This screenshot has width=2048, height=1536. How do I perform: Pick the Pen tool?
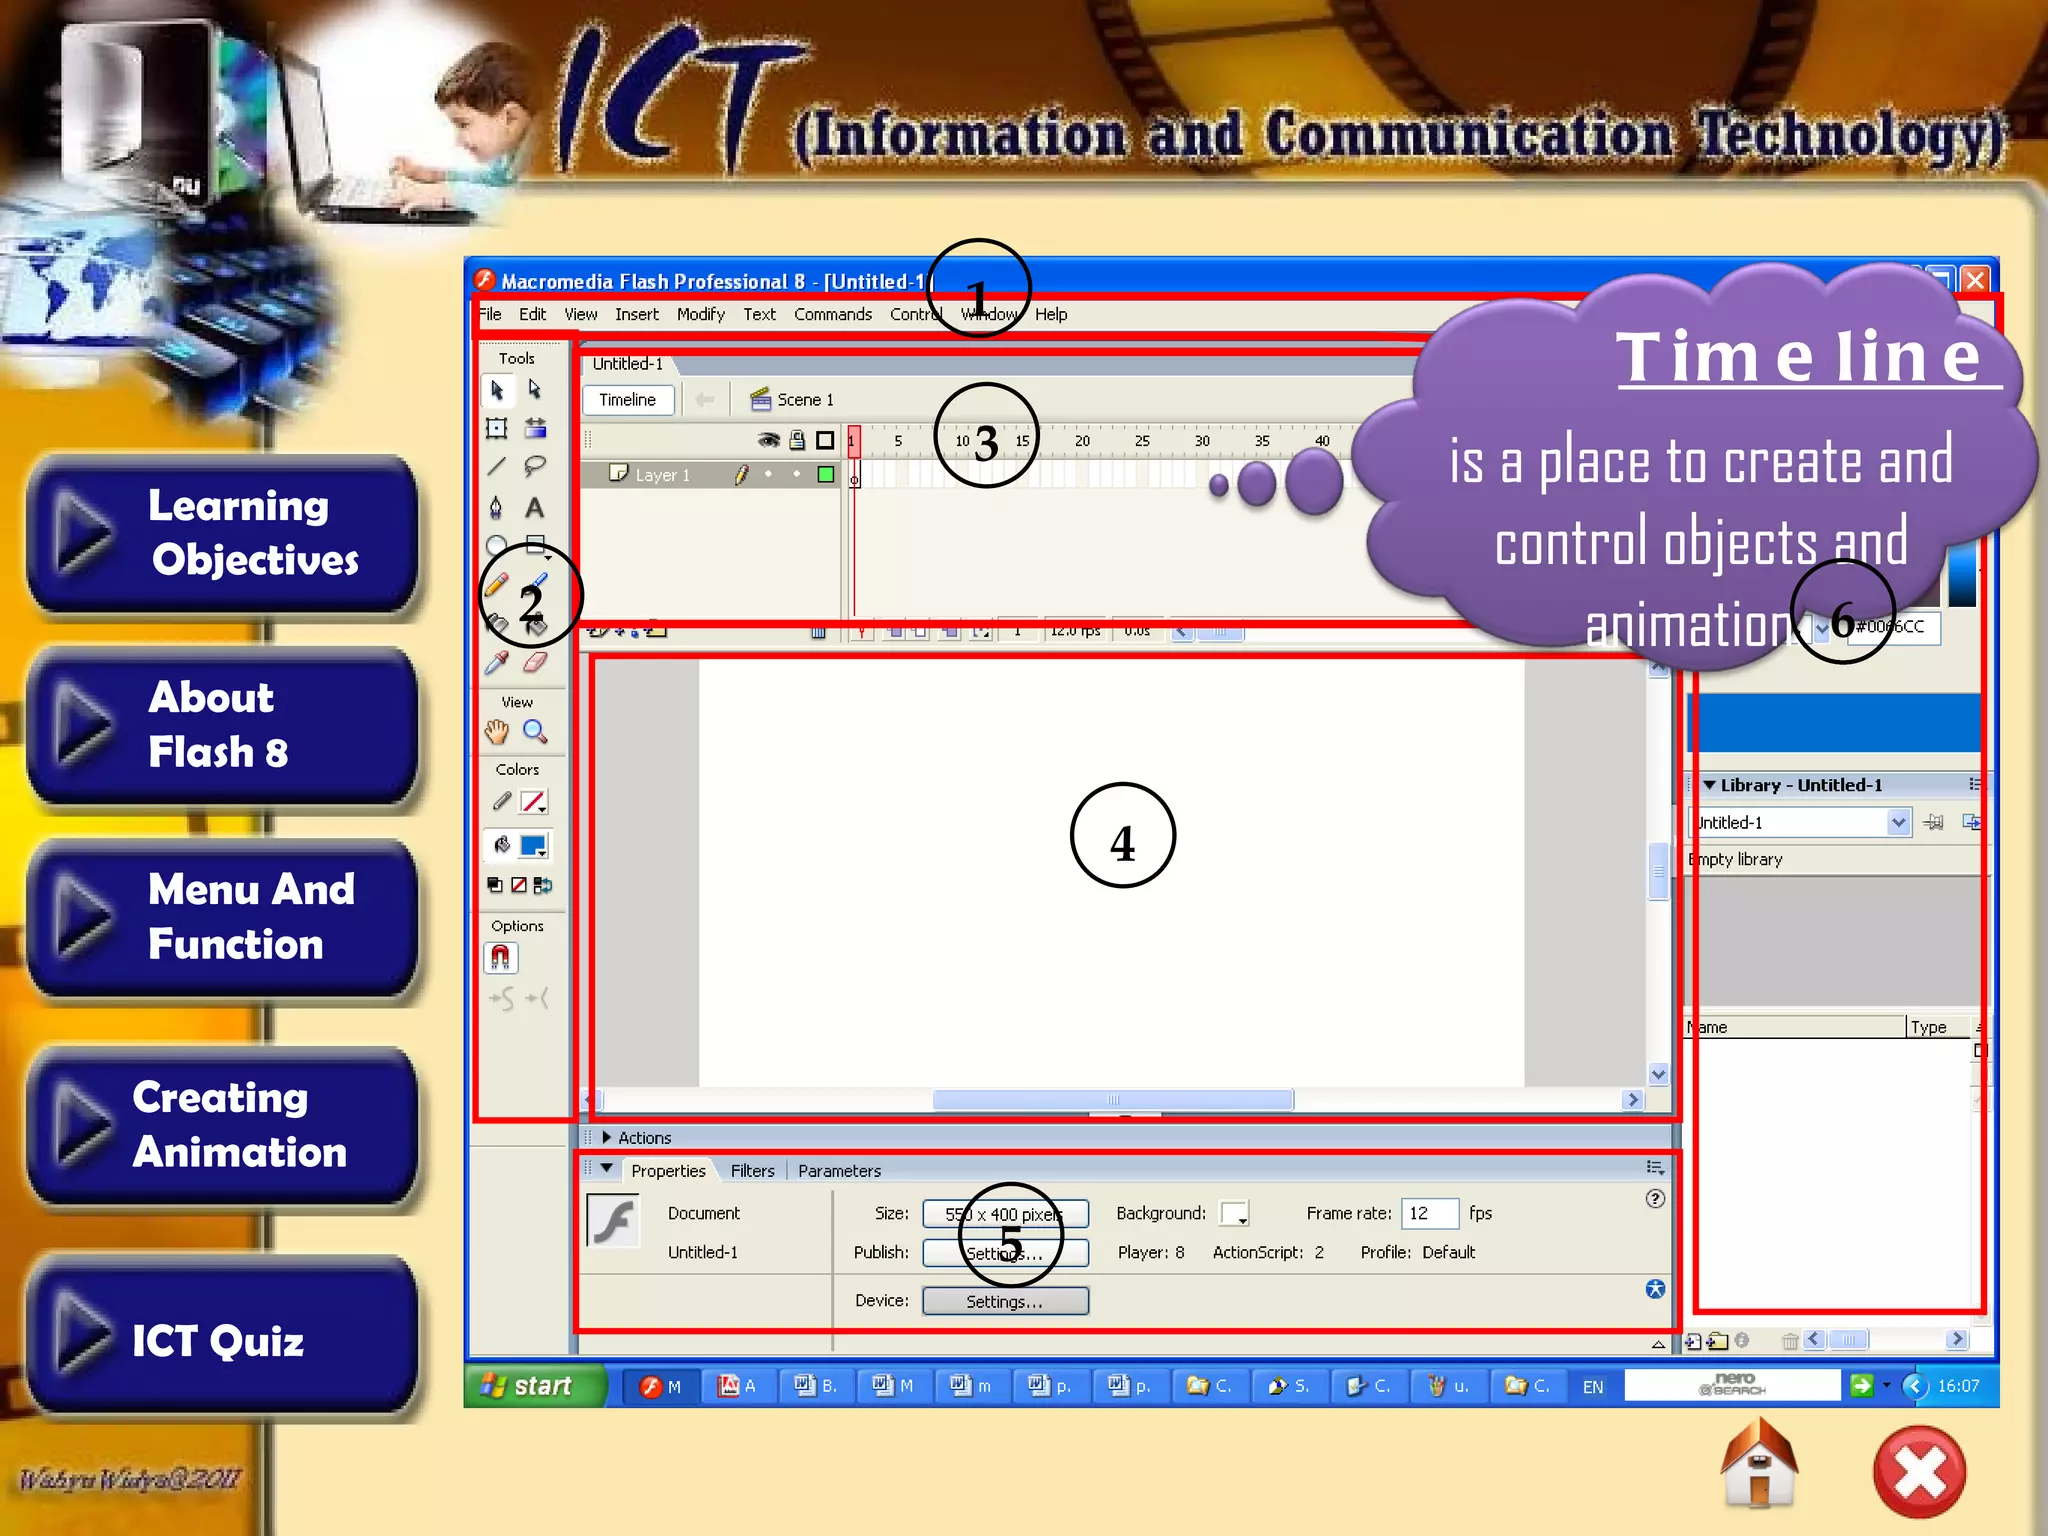click(497, 507)
